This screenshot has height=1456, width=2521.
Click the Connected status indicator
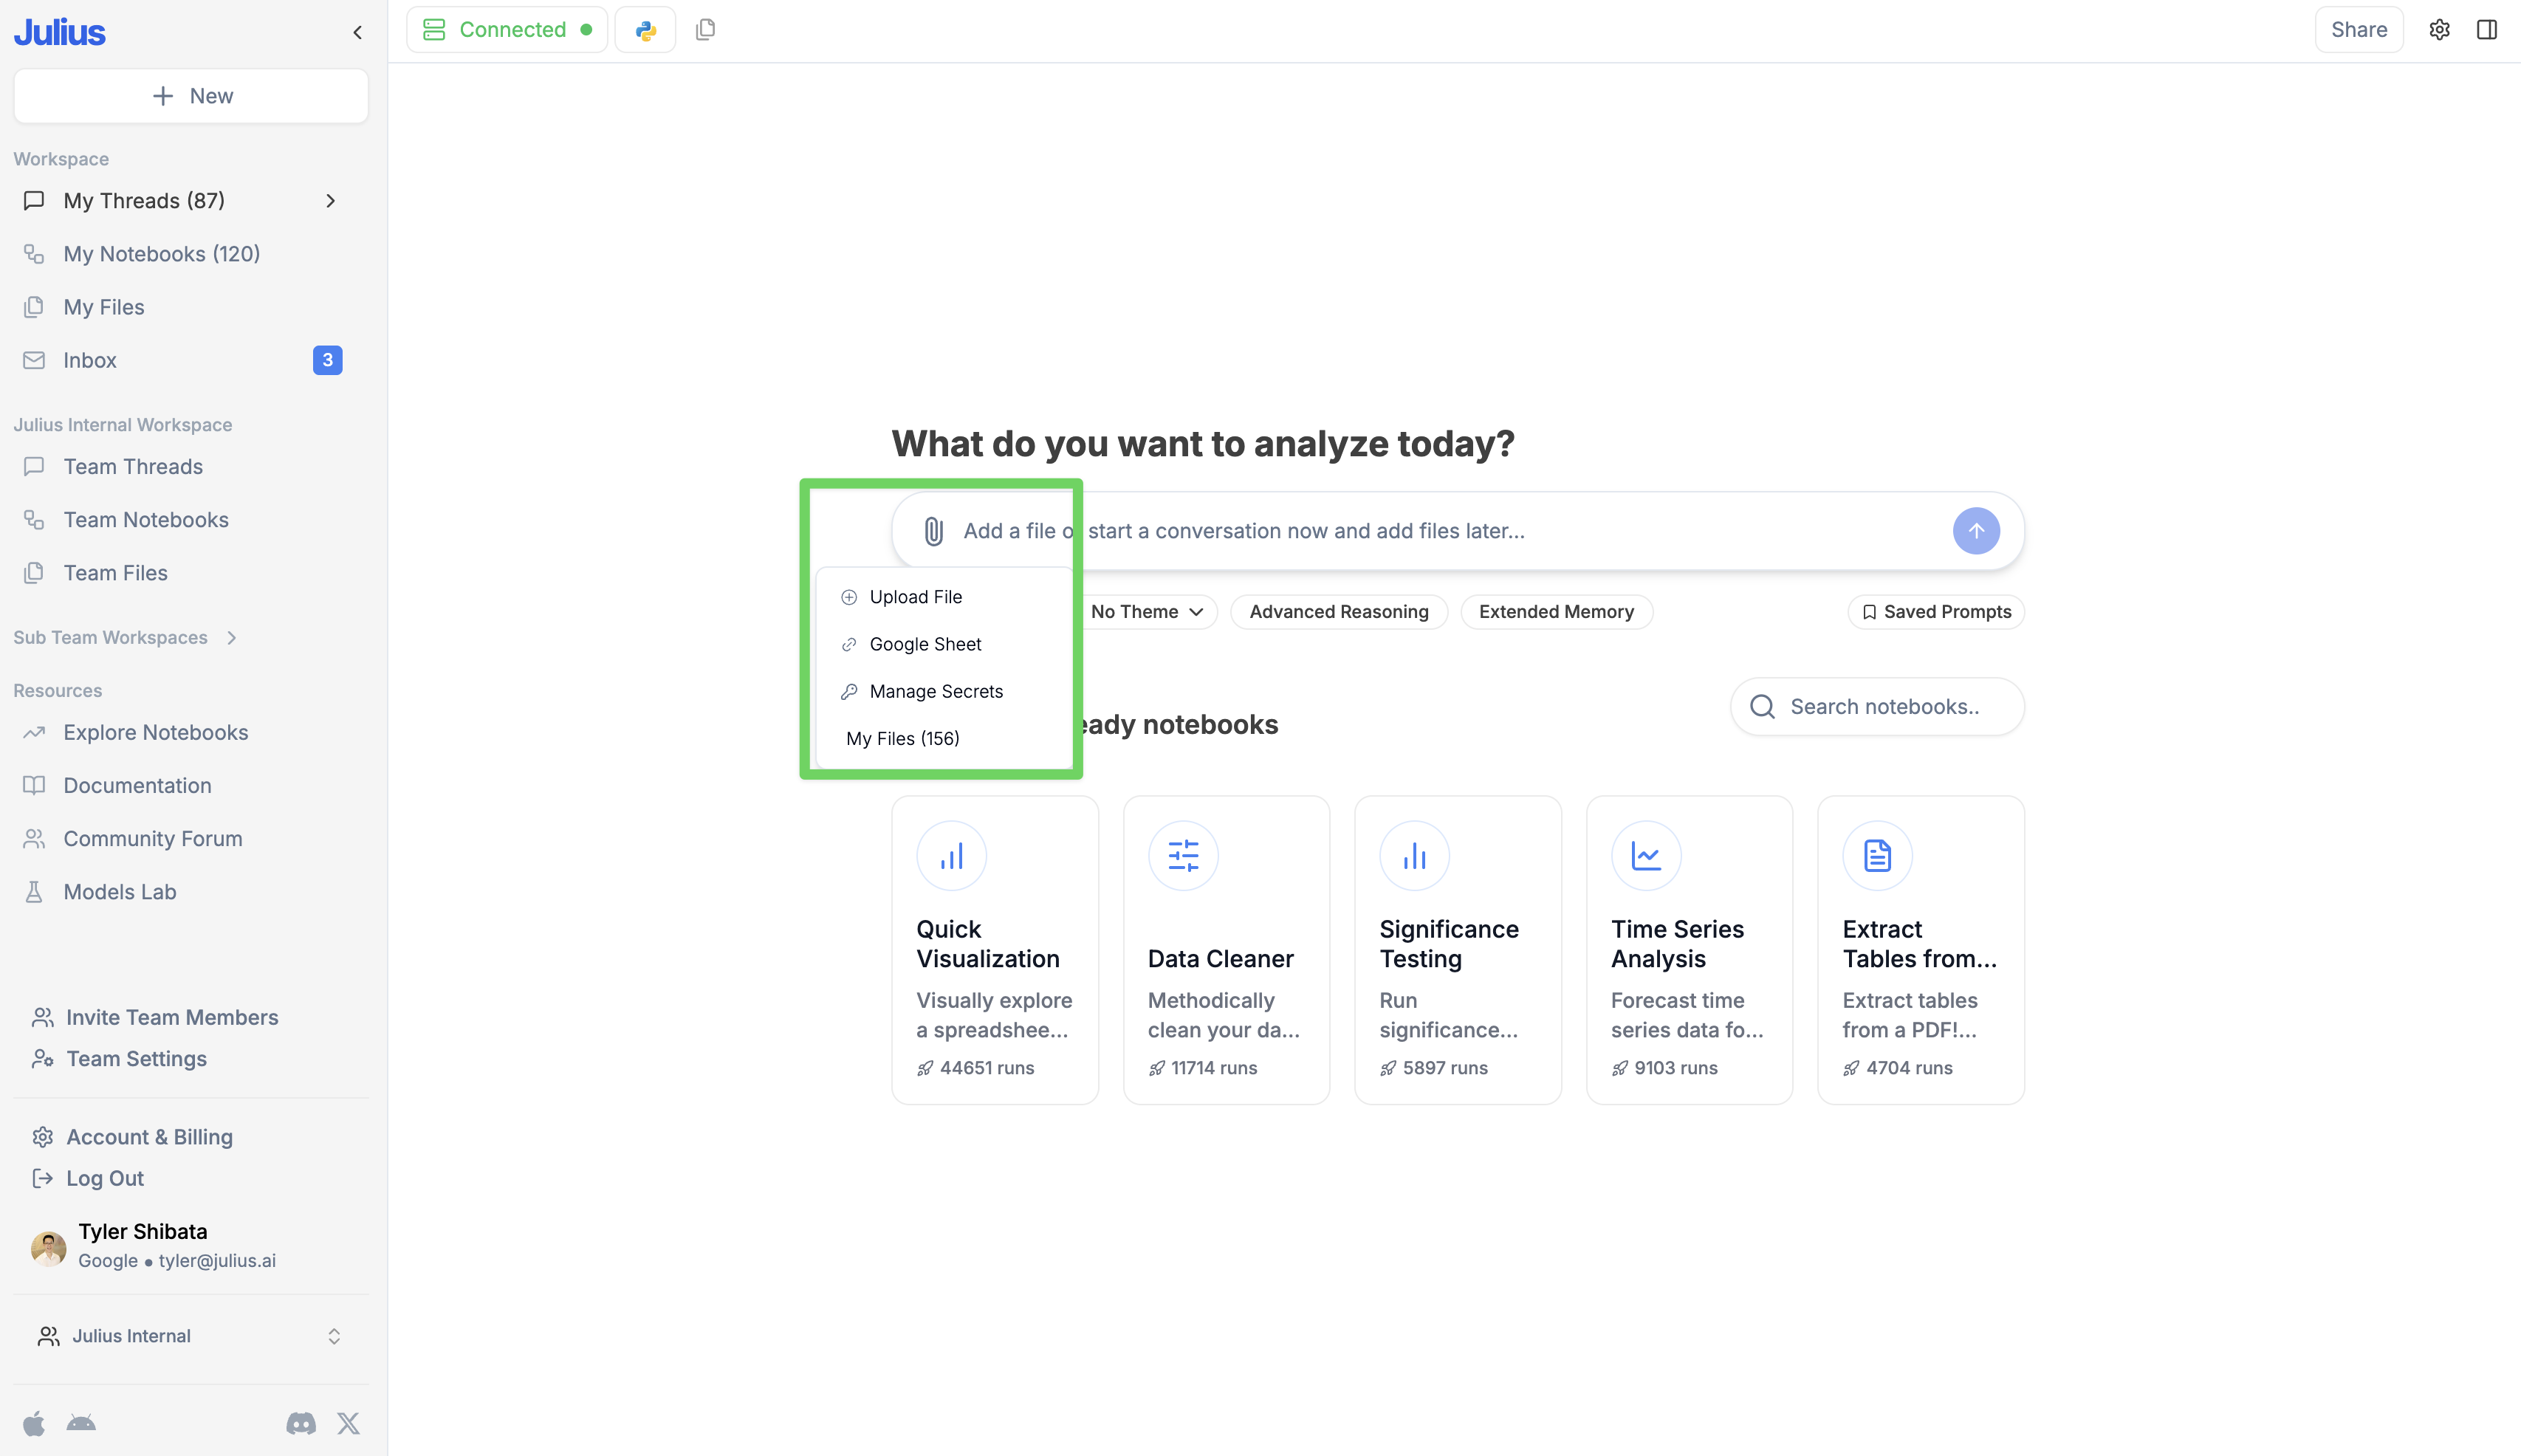(x=507, y=30)
